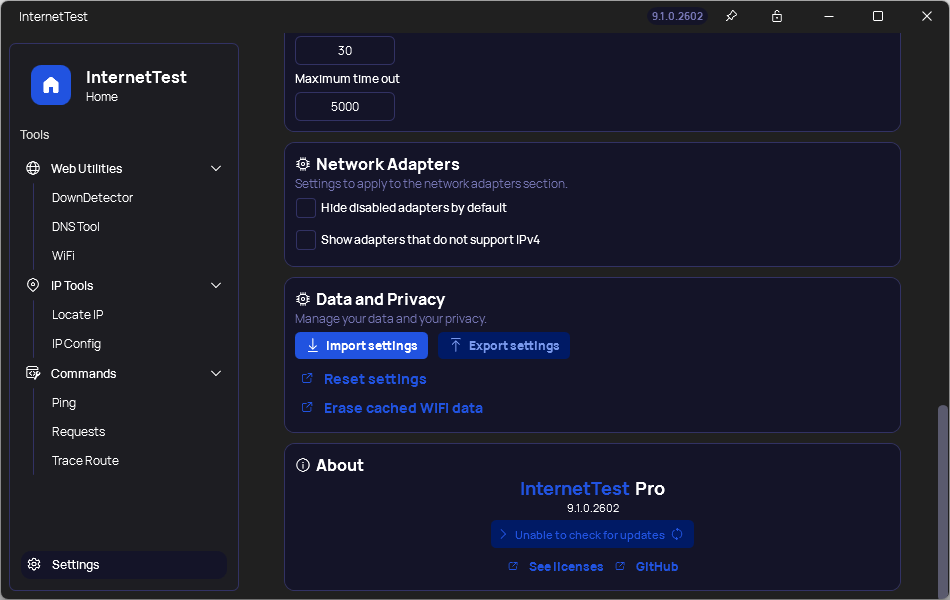This screenshot has width=950, height=600.
Task: Click the About info icon
Action: click(x=303, y=465)
